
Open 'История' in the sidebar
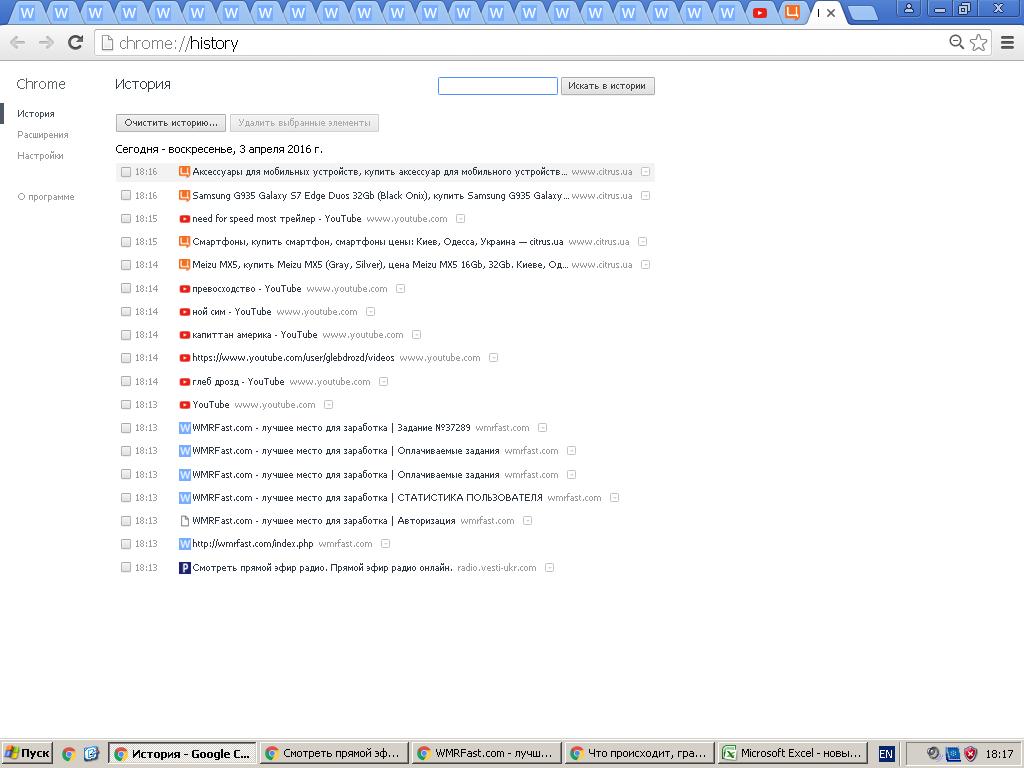[x=36, y=114]
